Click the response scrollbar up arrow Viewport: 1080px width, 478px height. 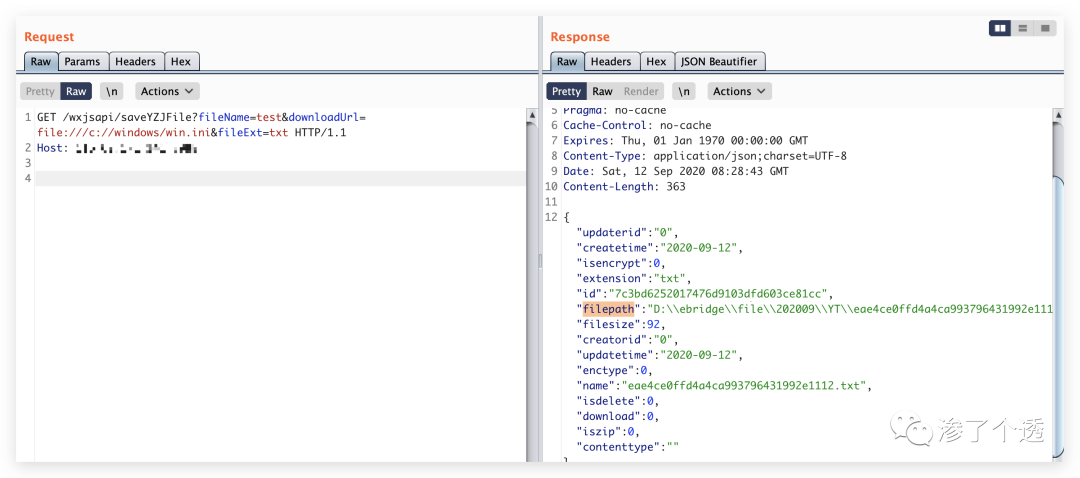click(1058, 115)
